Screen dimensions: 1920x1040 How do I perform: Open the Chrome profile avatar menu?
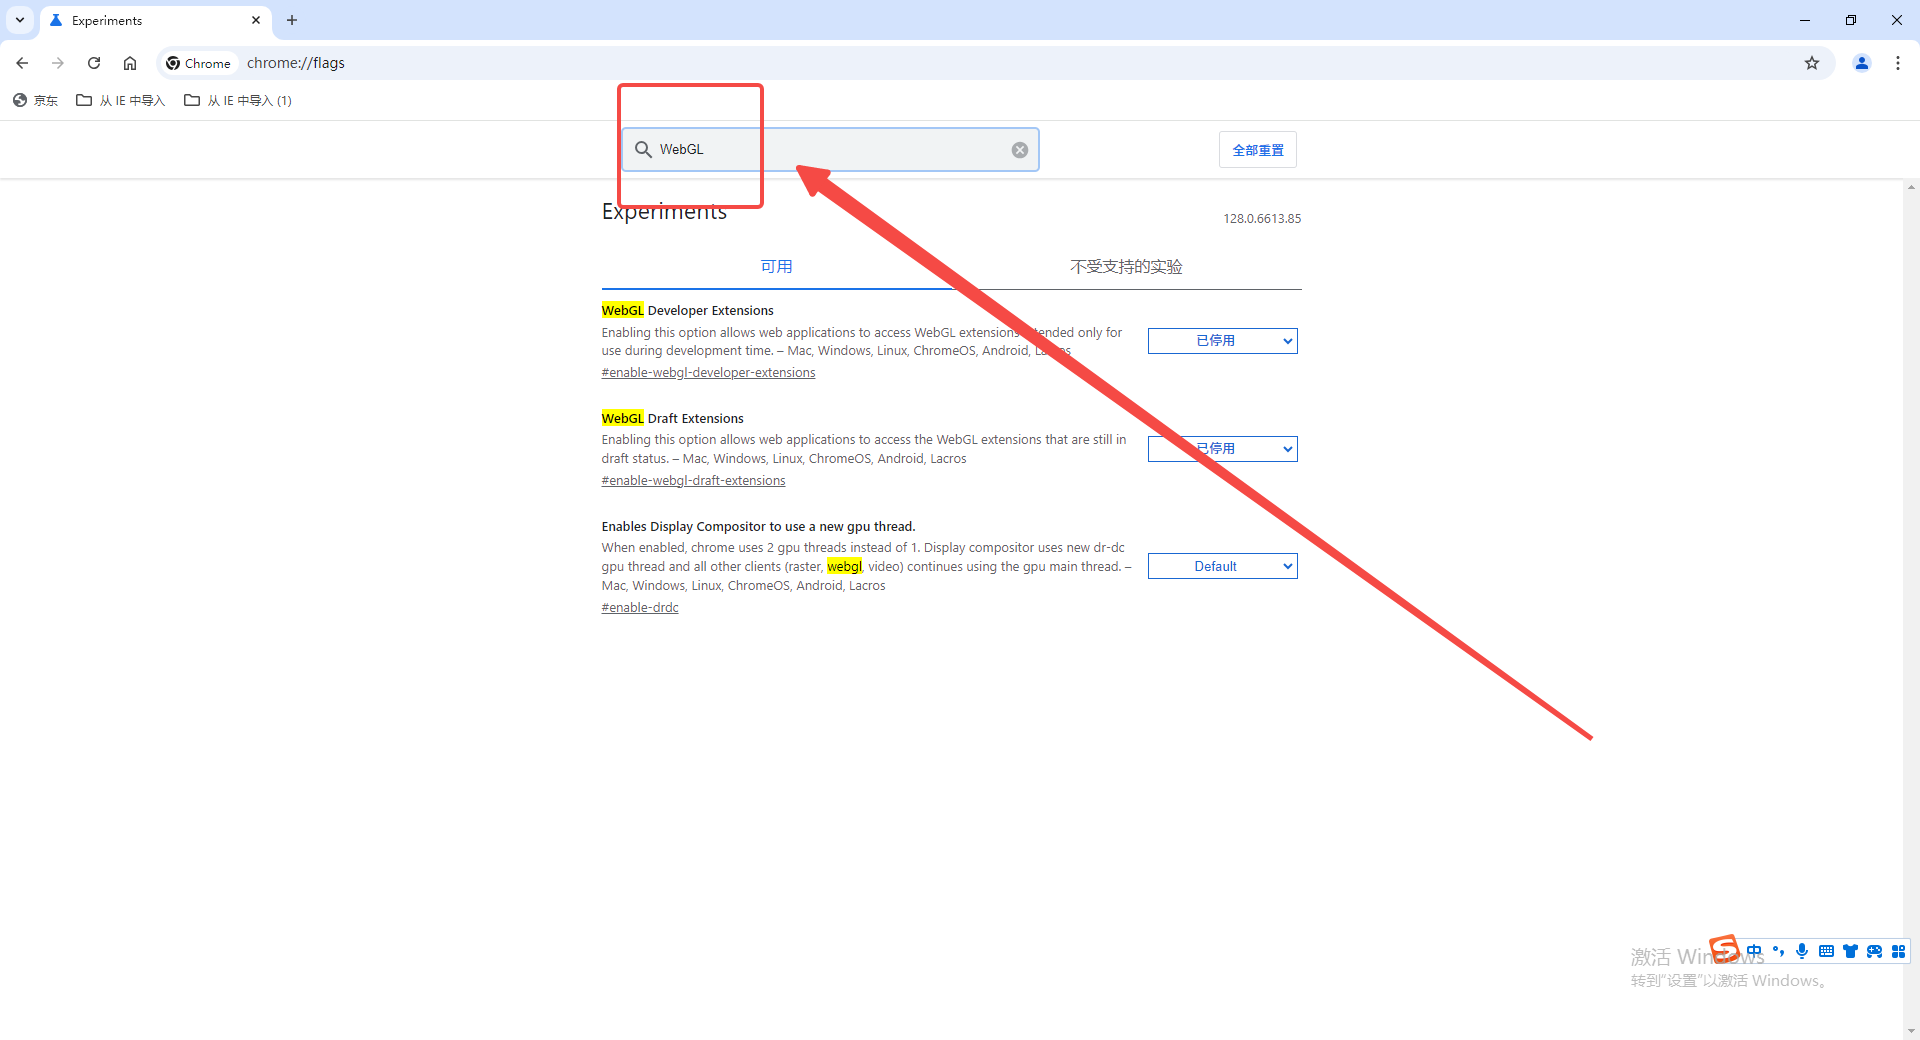(x=1862, y=63)
